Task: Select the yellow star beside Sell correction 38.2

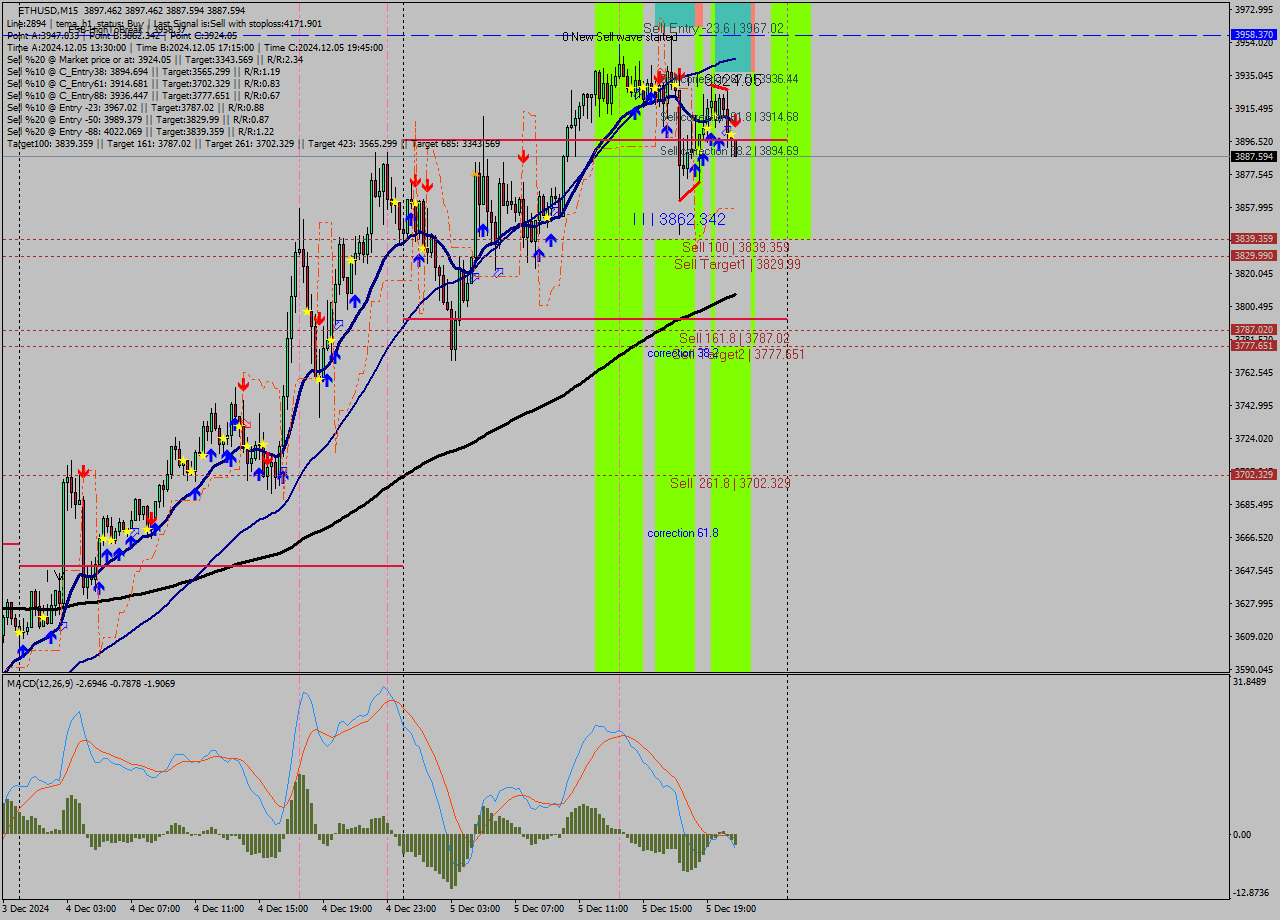Action: tap(730, 135)
